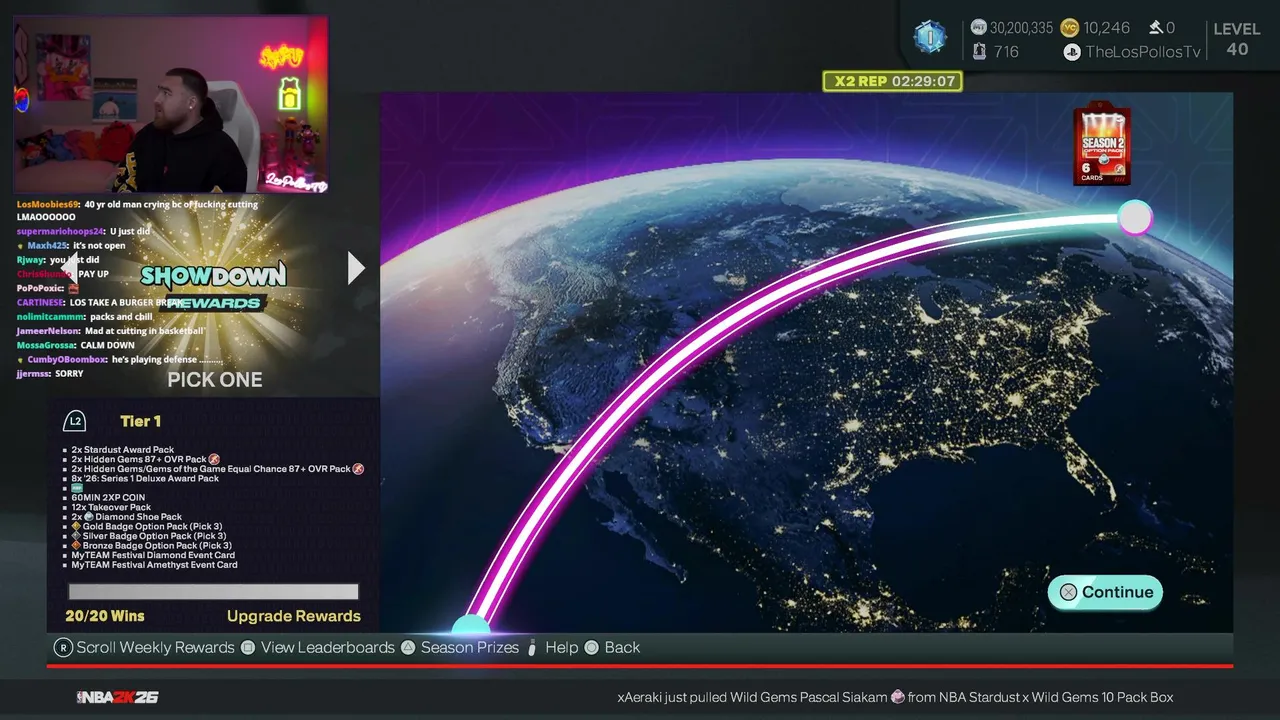Select Scroll Weekly Rewards

pyautogui.click(x=155, y=647)
